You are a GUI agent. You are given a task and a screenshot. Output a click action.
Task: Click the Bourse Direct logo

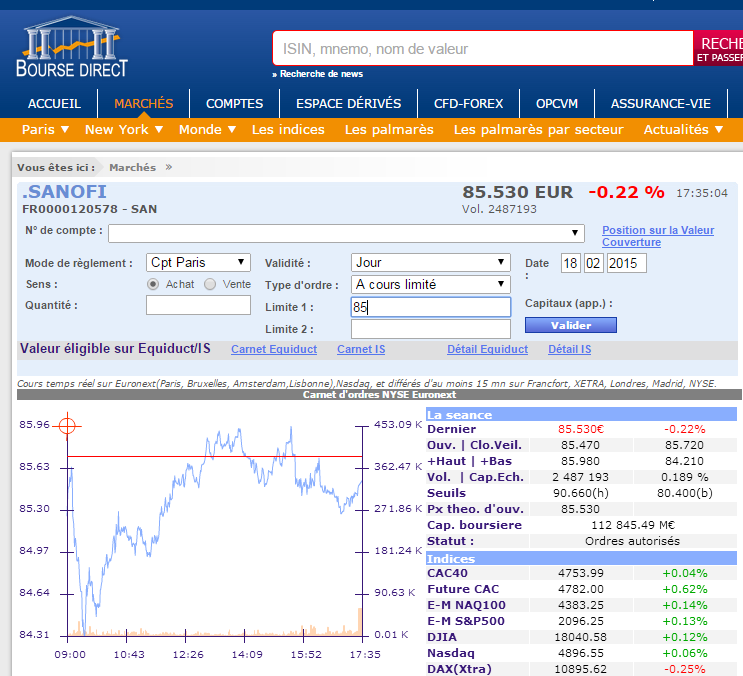[72, 47]
